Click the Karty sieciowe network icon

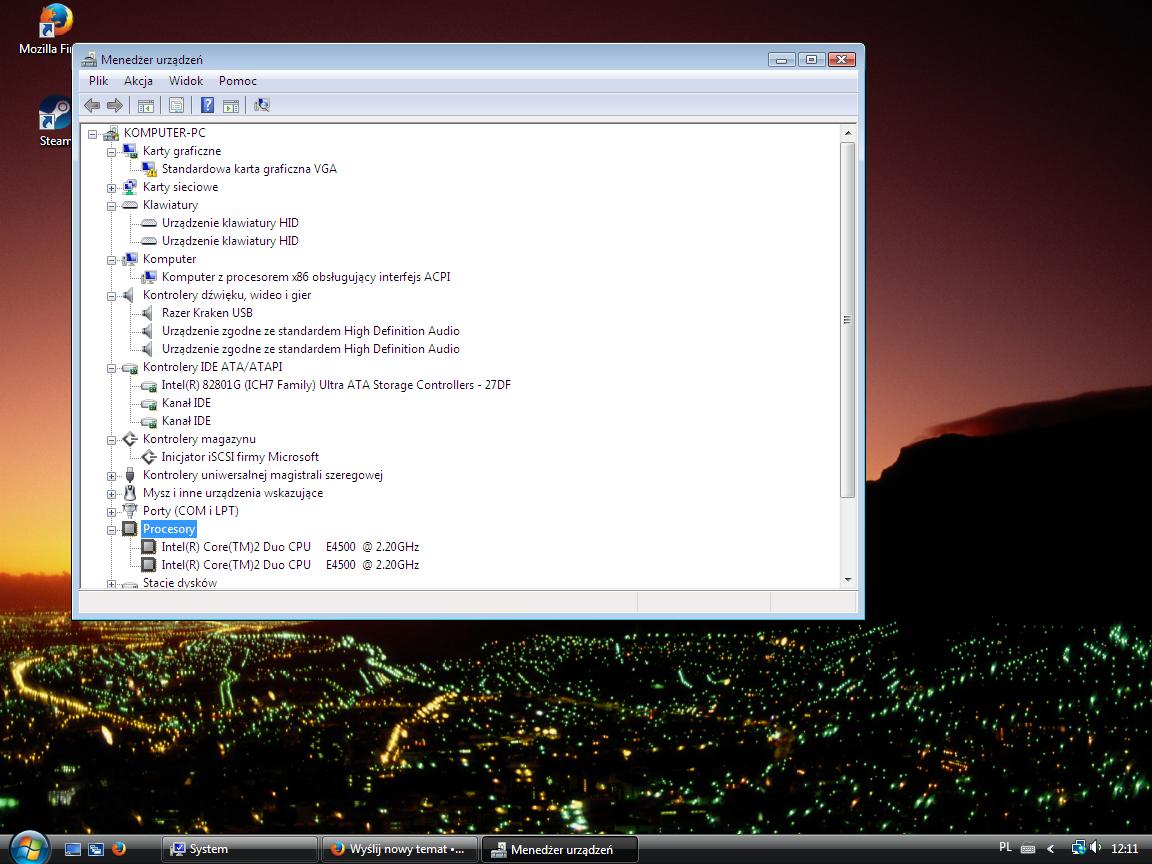click(x=130, y=187)
